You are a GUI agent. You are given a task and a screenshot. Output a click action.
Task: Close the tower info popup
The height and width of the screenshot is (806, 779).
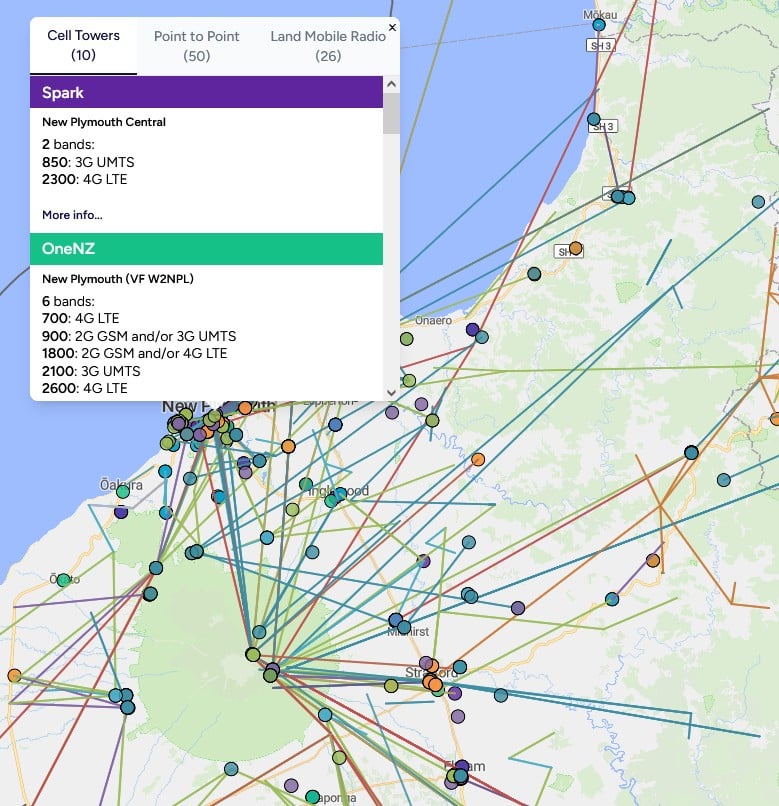[392, 27]
